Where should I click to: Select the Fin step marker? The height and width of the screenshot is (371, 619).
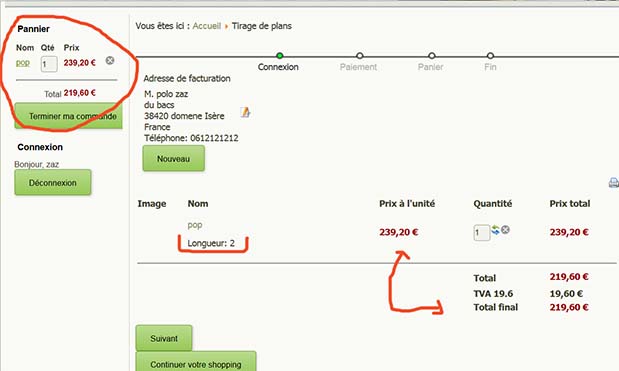[x=490, y=56]
